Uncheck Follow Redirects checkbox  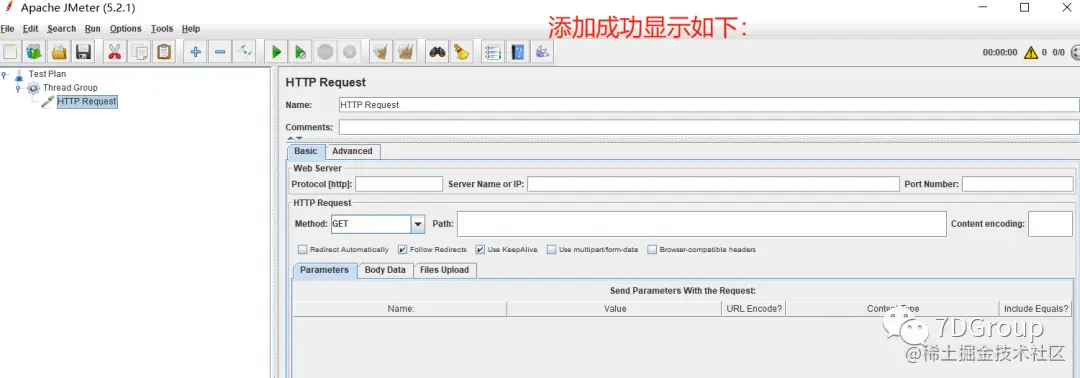[x=403, y=250]
